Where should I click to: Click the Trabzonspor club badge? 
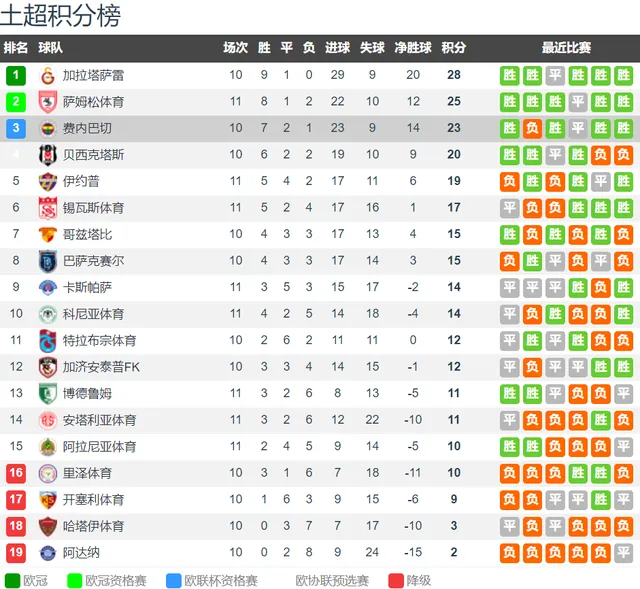pyautogui.click(x=48, y=341)
